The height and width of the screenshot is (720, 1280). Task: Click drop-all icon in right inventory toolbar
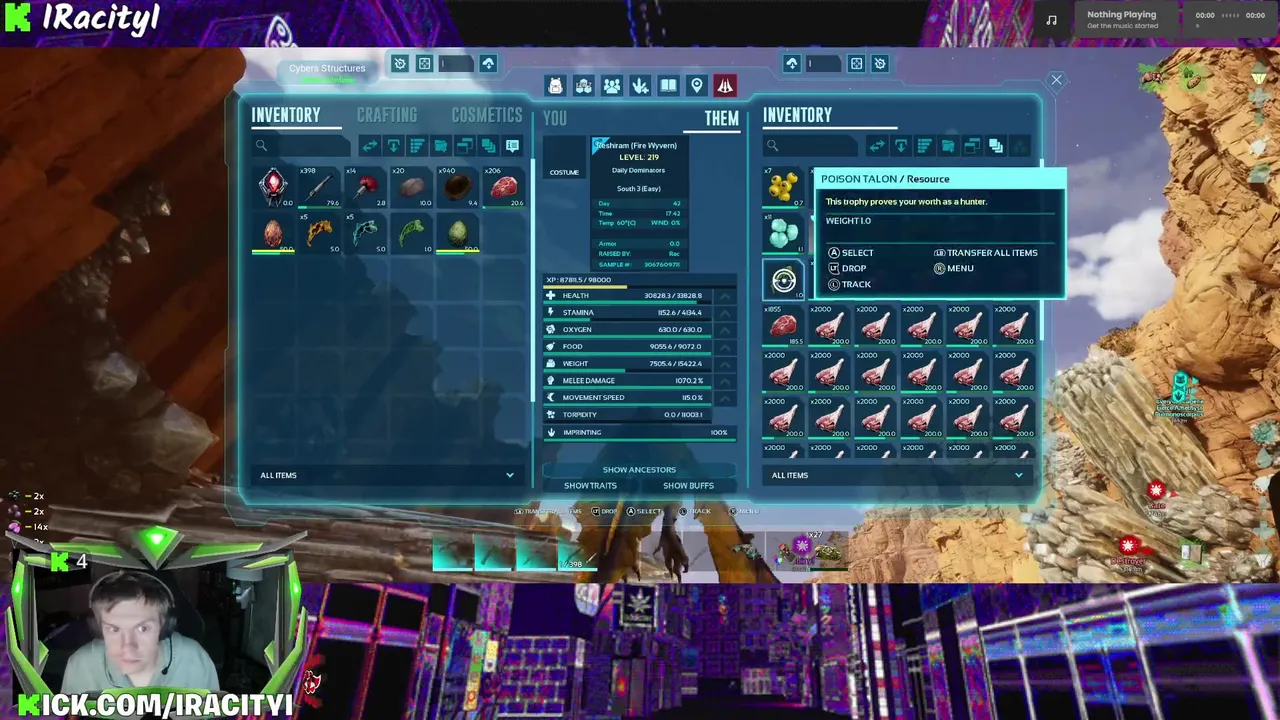pos(901,146)
